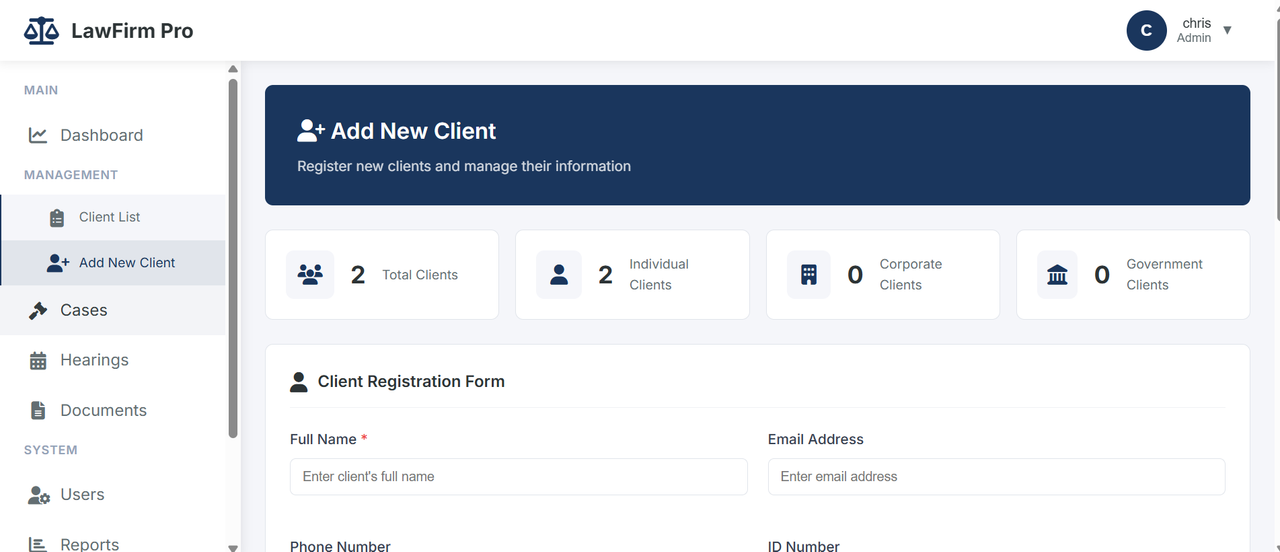Open the Dashboard menu item

pos(112,135)
